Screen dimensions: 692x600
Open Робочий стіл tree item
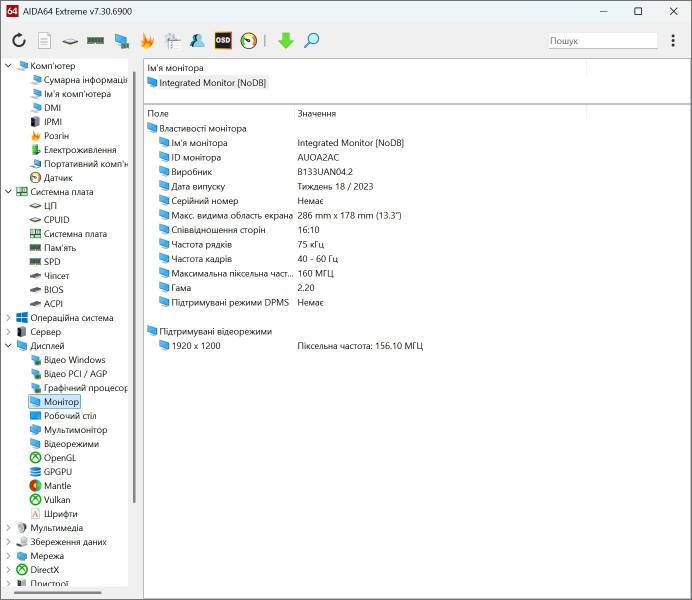pos(63,416)
